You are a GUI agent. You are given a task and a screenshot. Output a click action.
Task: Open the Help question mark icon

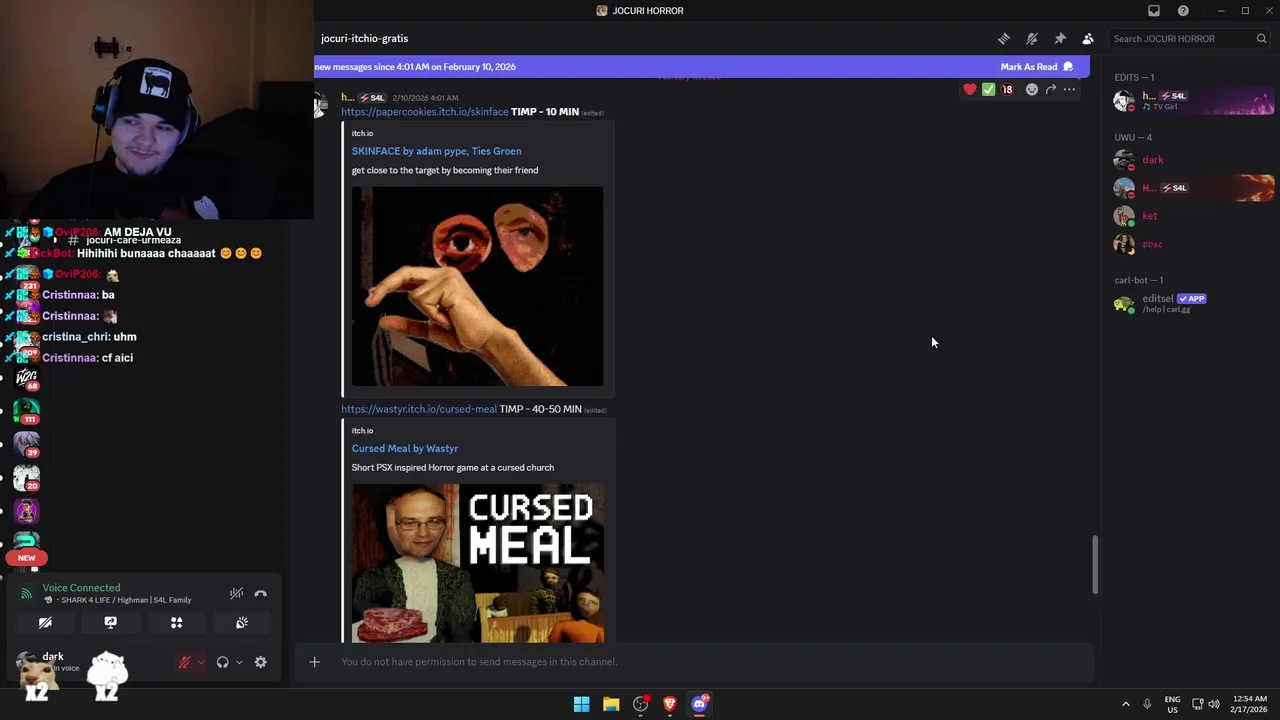pyautogui.click(x=1184, y=11)
